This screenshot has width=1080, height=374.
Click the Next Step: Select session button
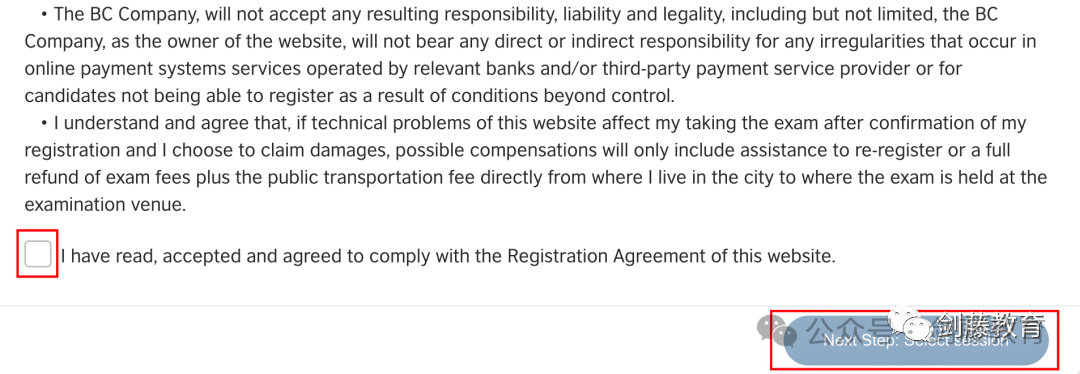click(916, 340)
